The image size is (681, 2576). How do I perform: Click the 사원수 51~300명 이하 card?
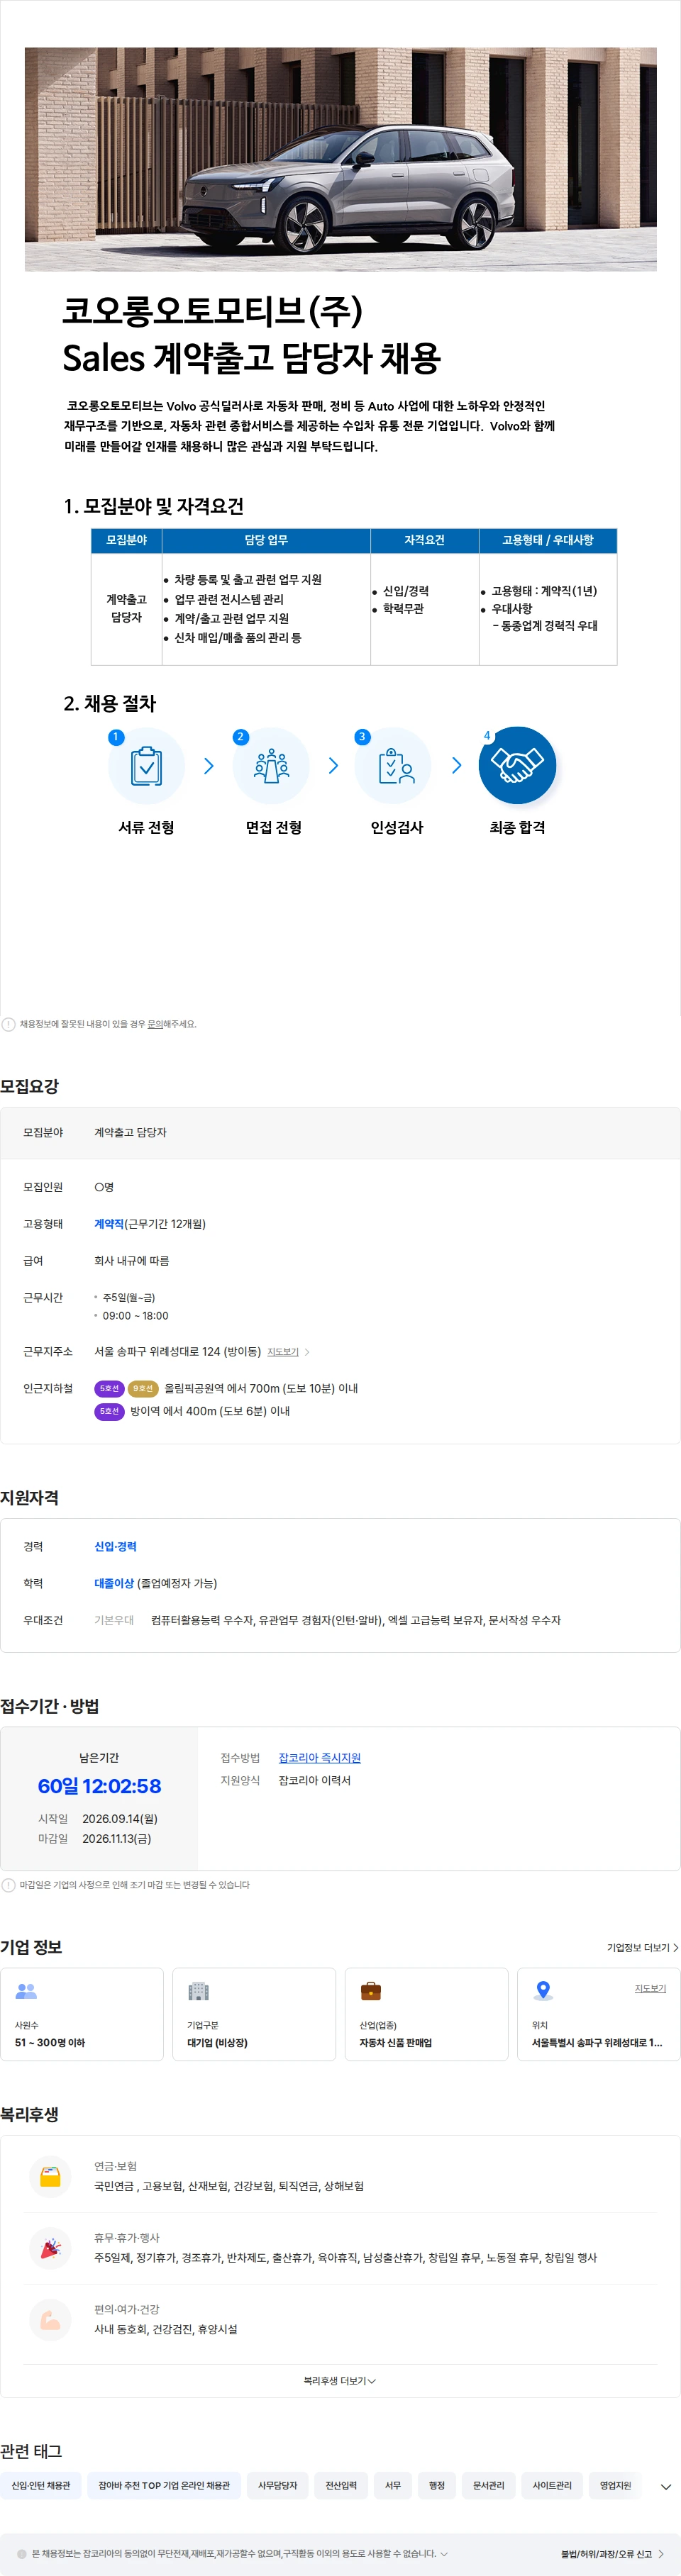click(x=82, y=2014)
